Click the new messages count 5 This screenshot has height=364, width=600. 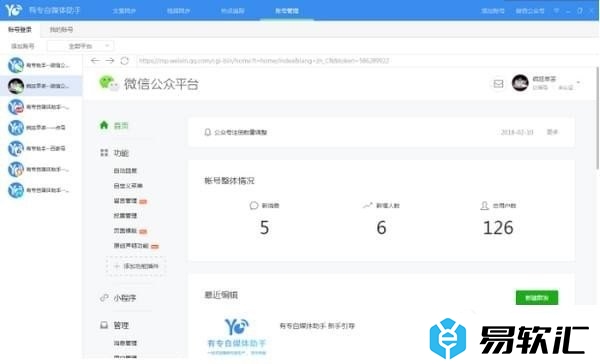tap(264, 228)
